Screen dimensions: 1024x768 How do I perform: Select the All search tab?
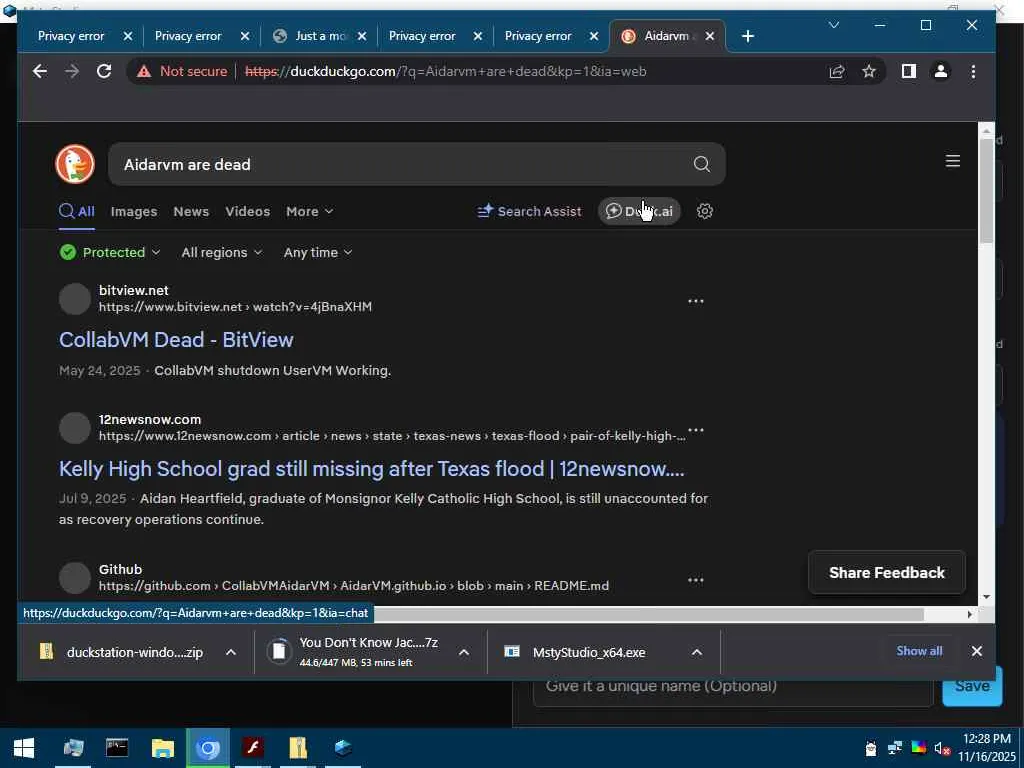point(77,211)
